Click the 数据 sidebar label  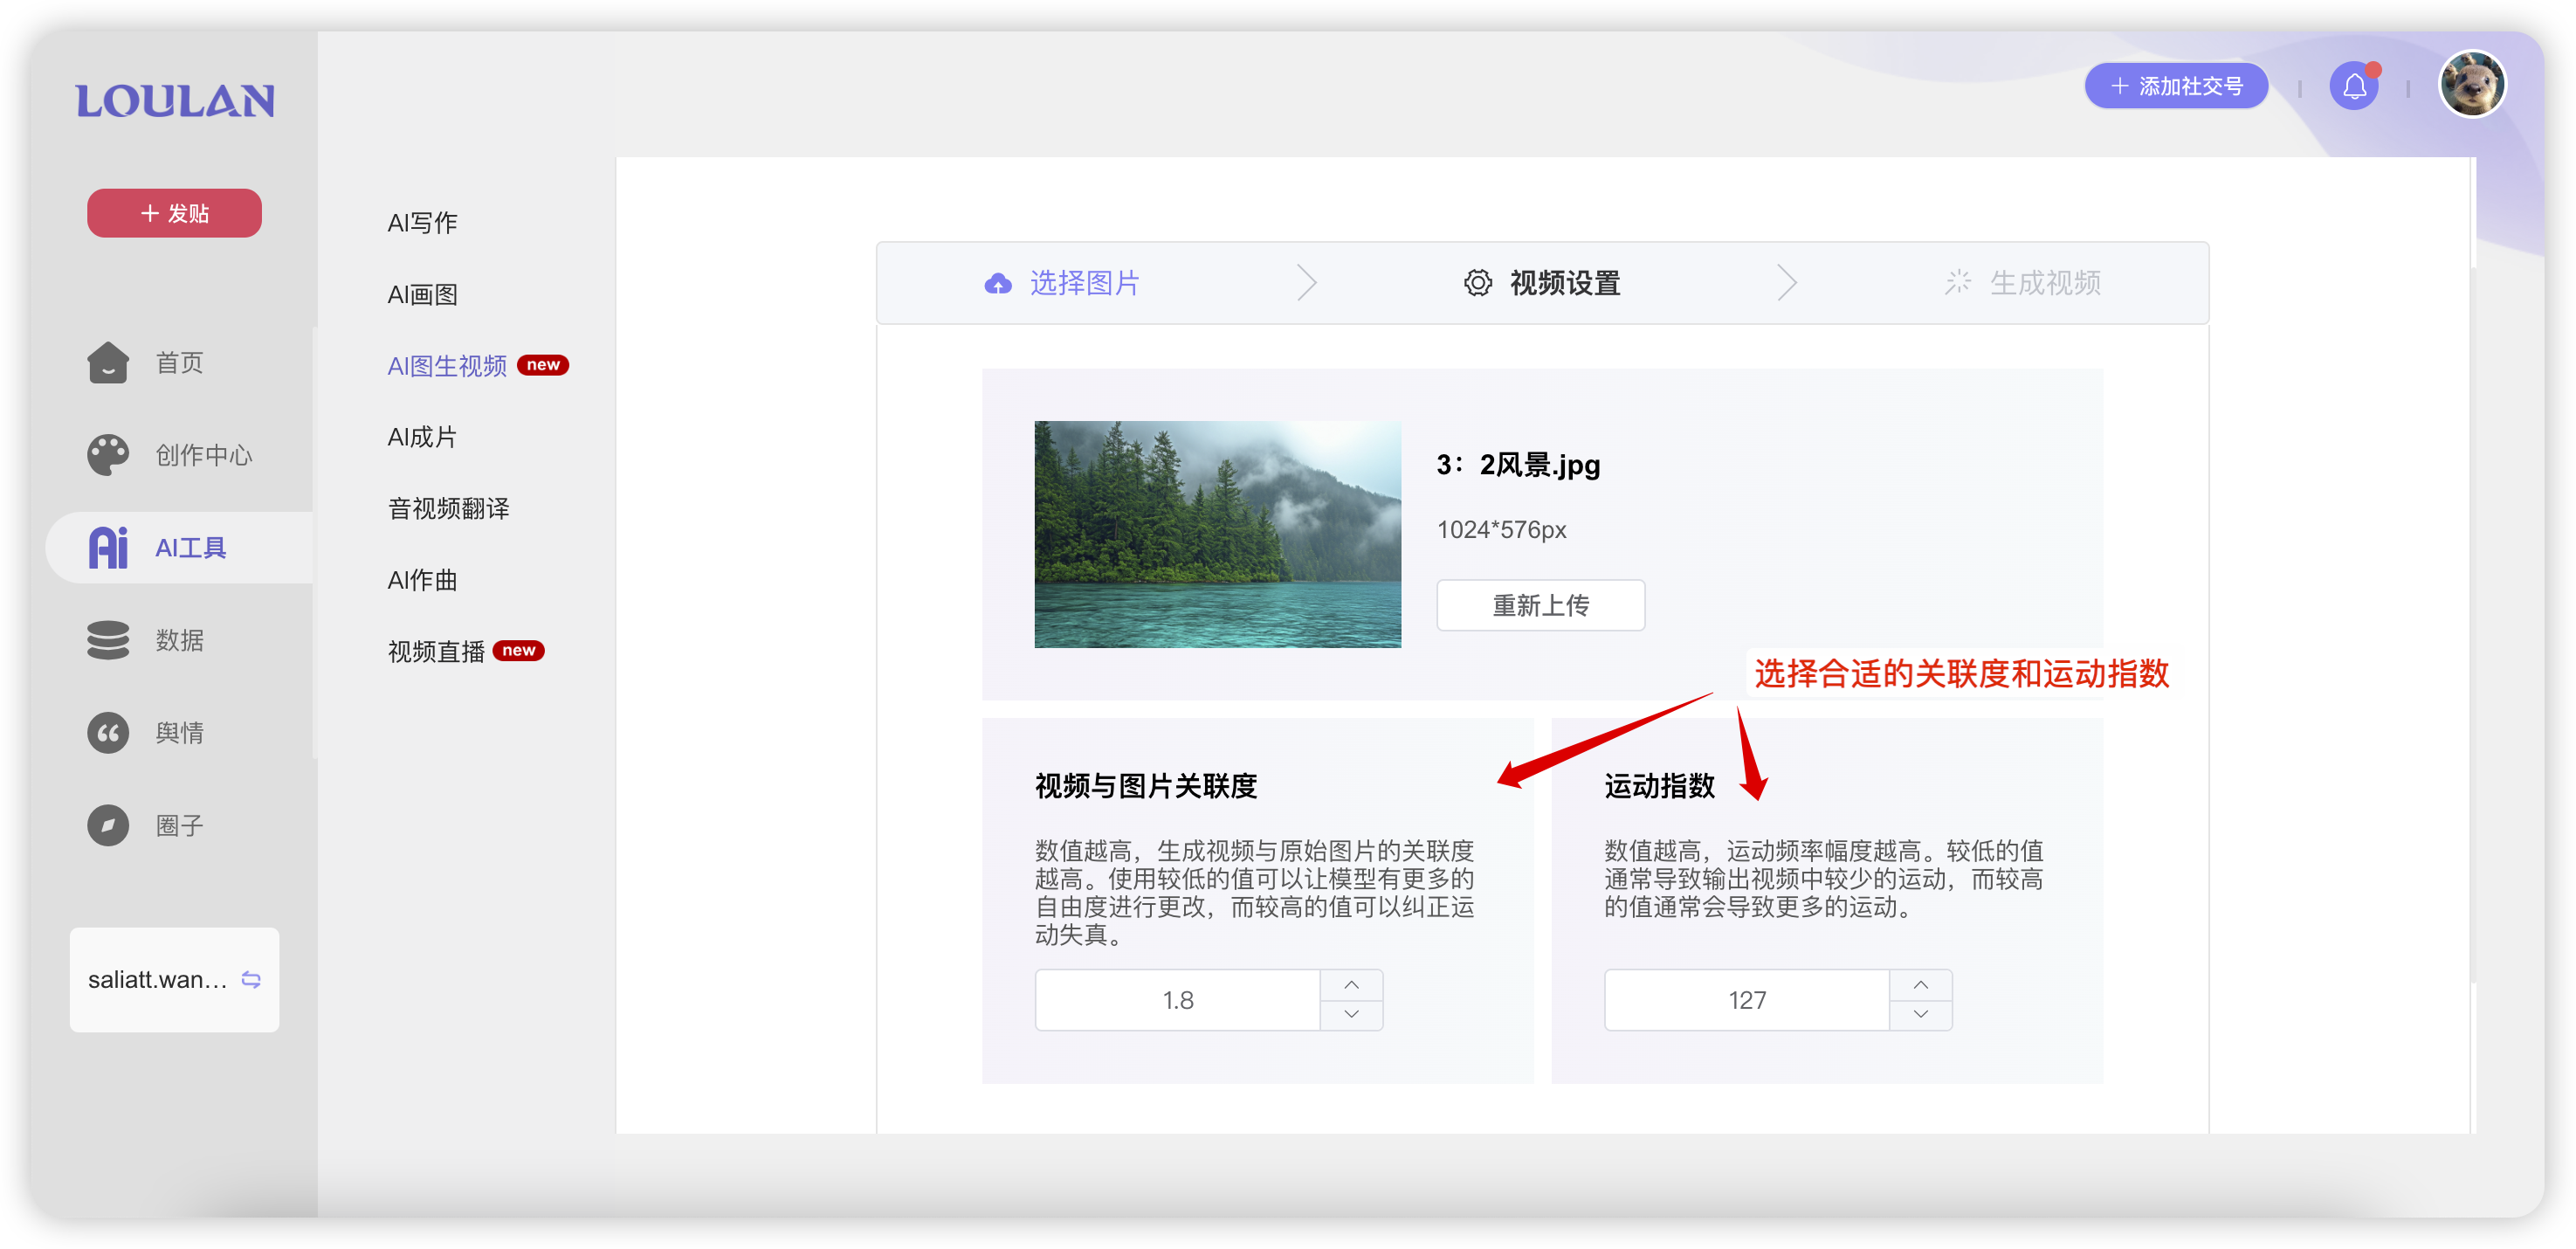coord(179,640)
